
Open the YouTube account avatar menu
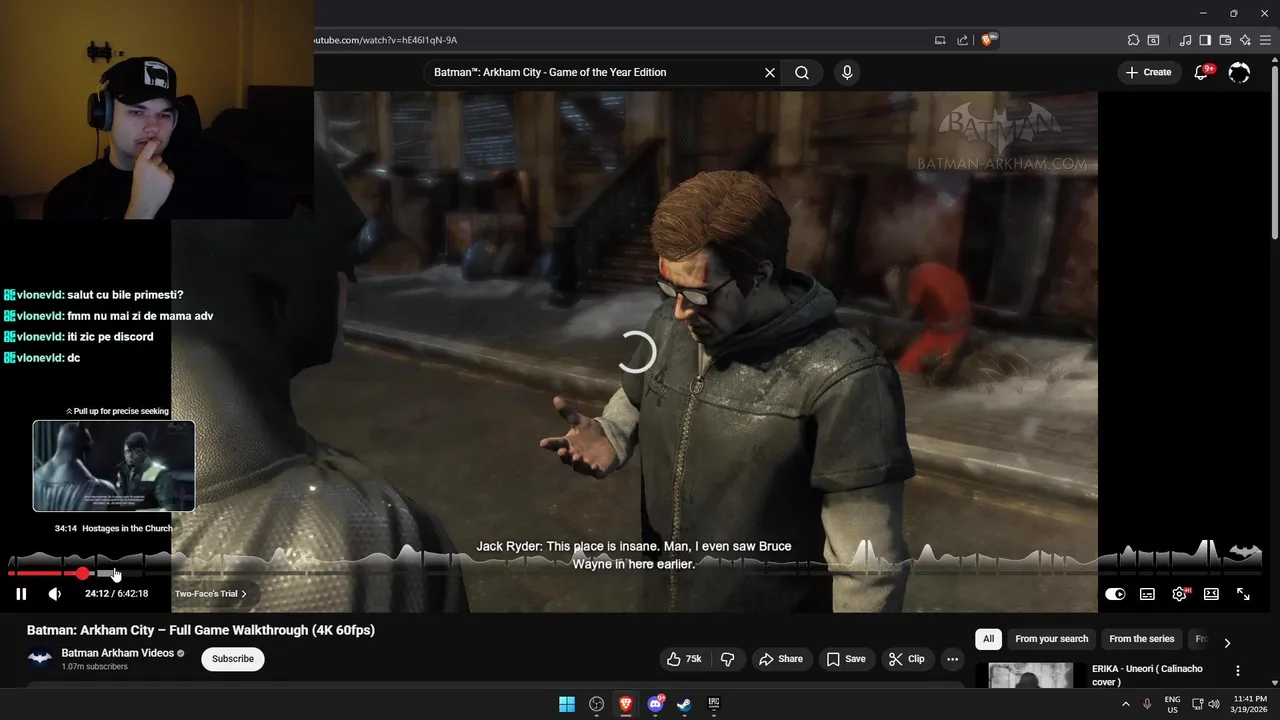point(1239,72)
